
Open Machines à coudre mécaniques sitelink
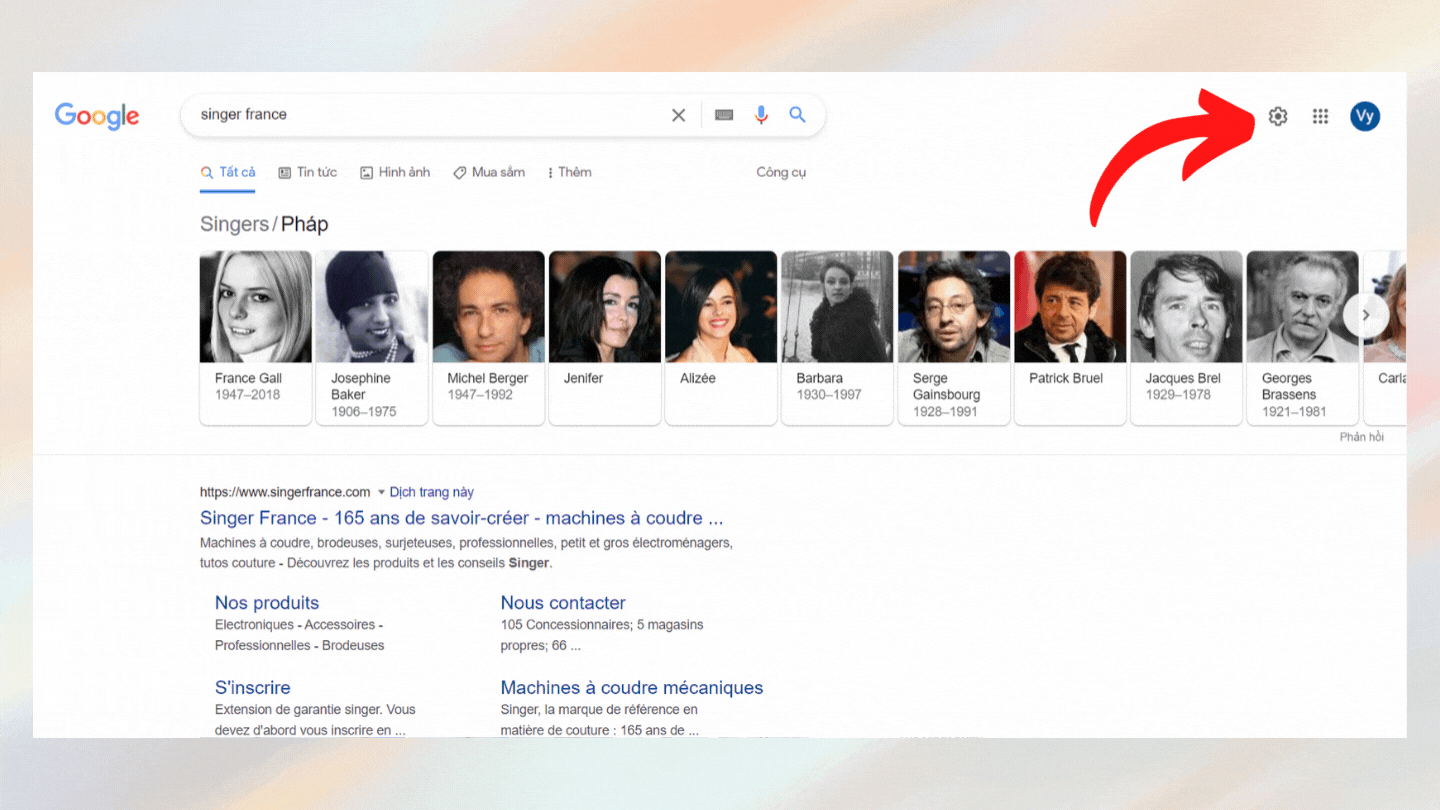pos(632,688)
